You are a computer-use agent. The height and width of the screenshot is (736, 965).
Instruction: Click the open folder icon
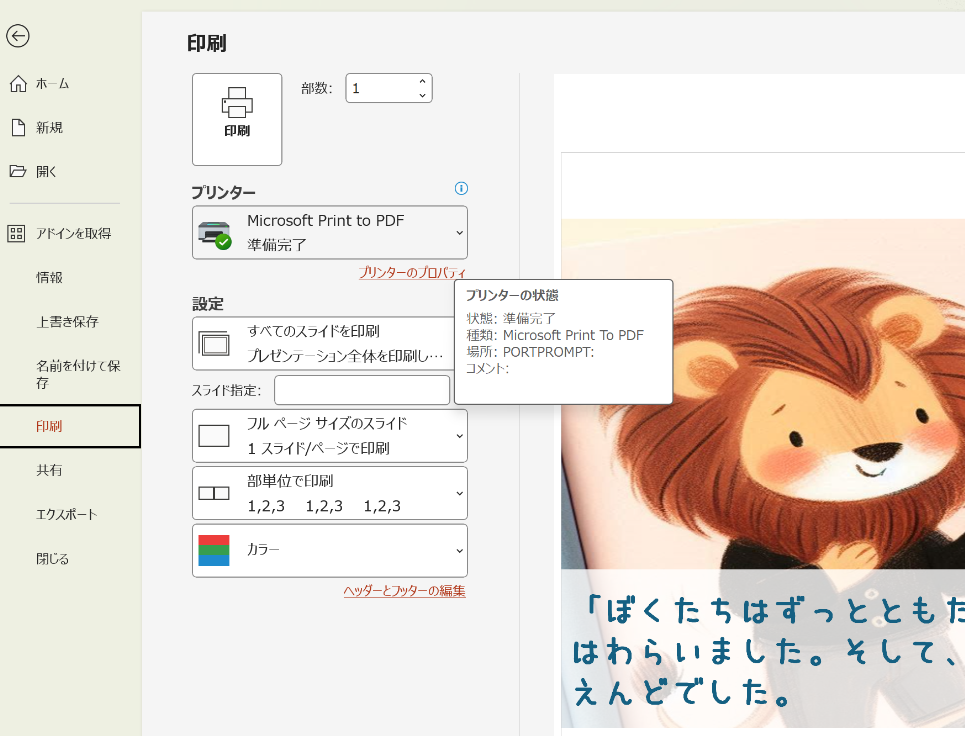(x=18, y=171)
